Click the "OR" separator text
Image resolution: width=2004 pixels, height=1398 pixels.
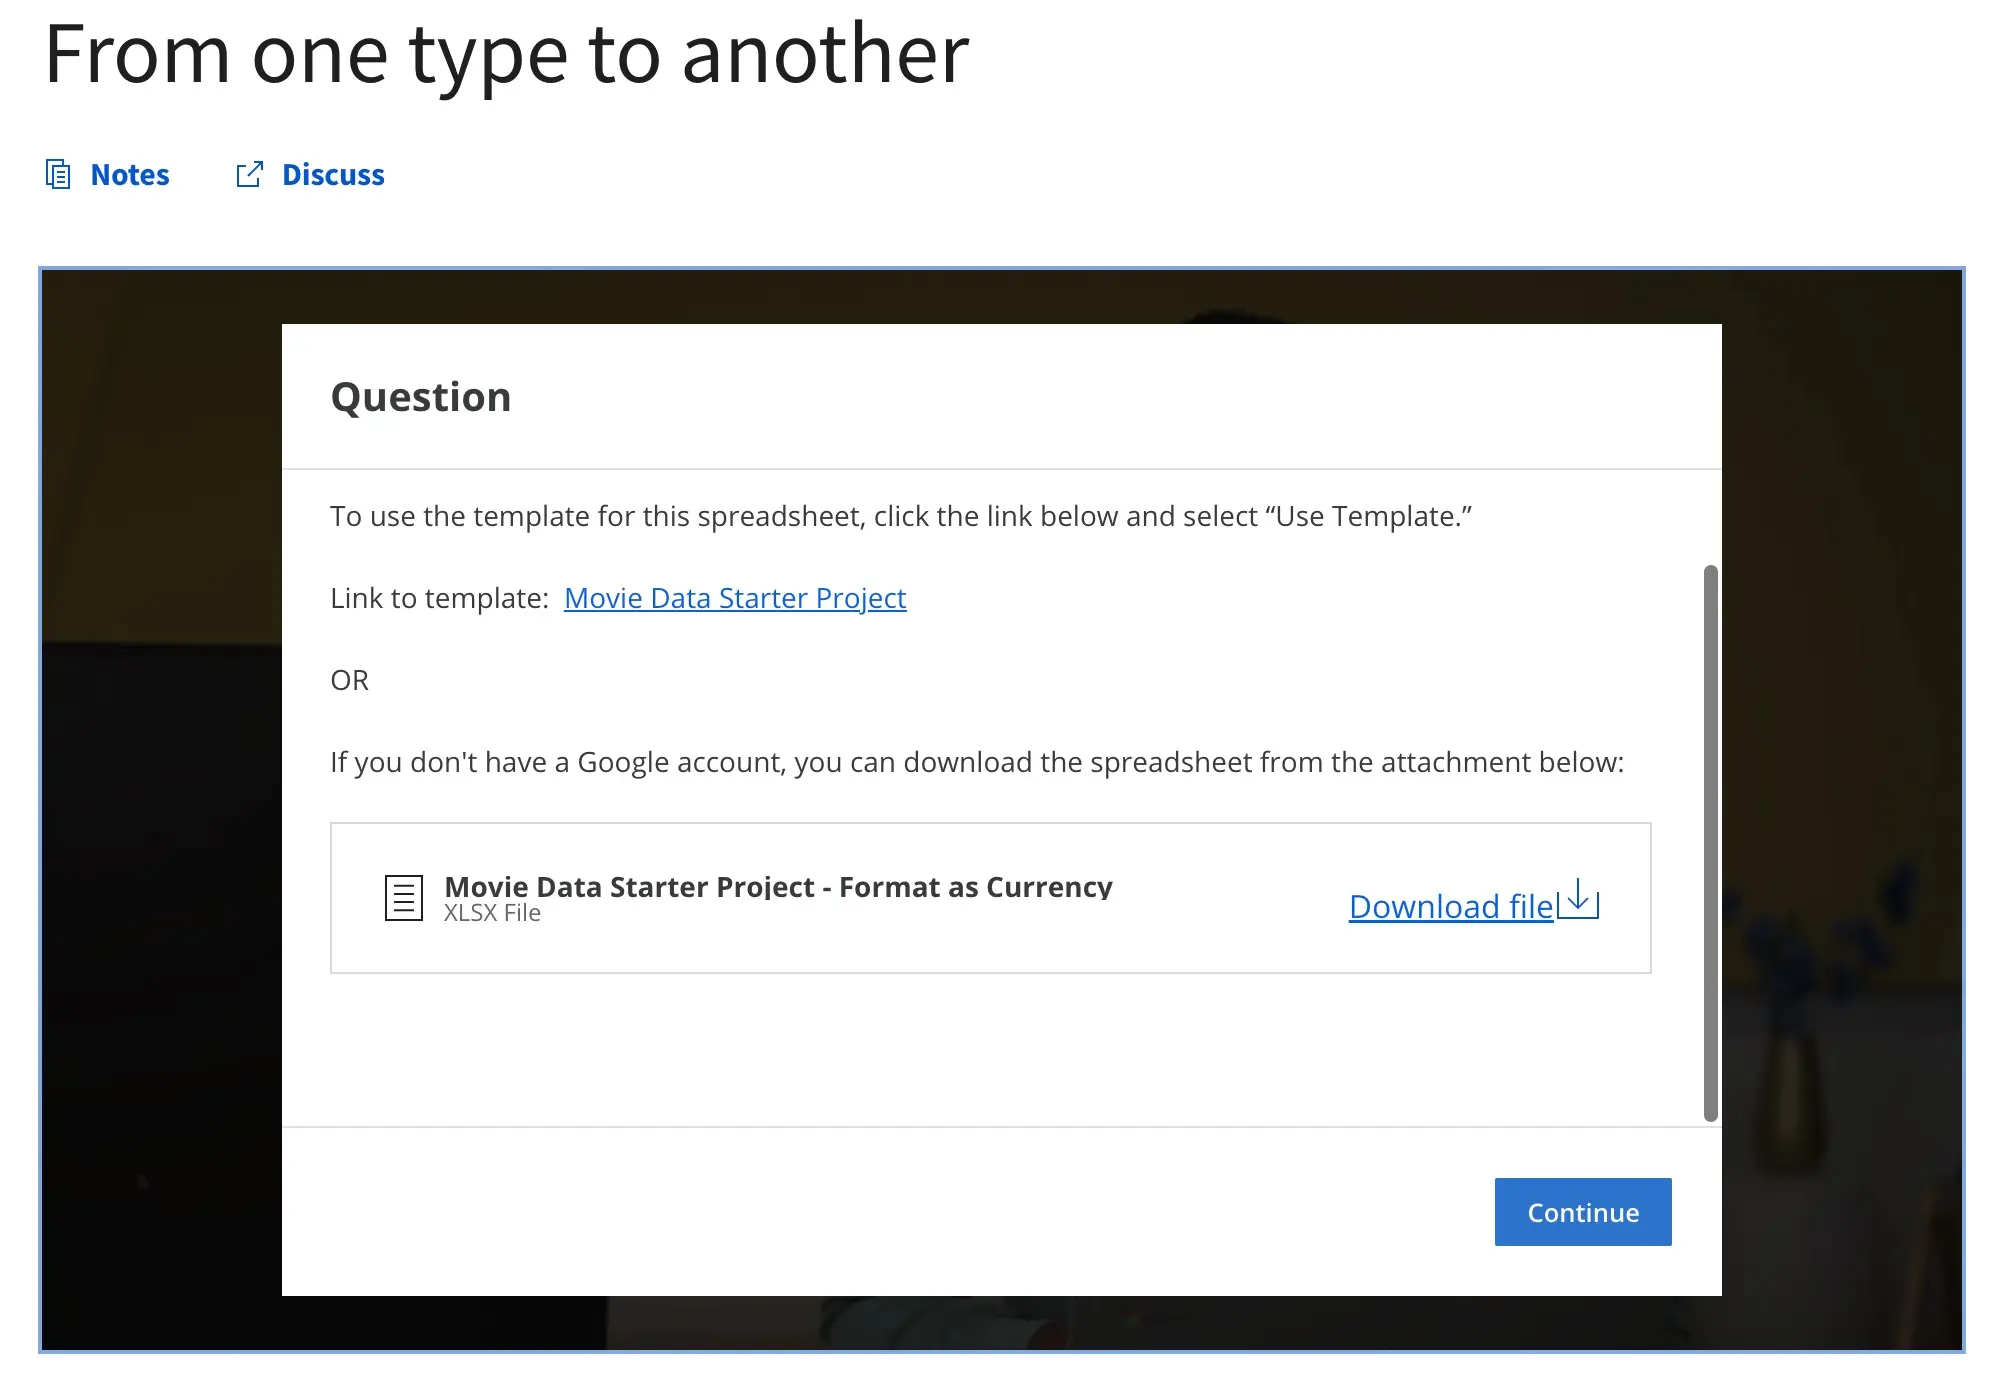(350, 680)
